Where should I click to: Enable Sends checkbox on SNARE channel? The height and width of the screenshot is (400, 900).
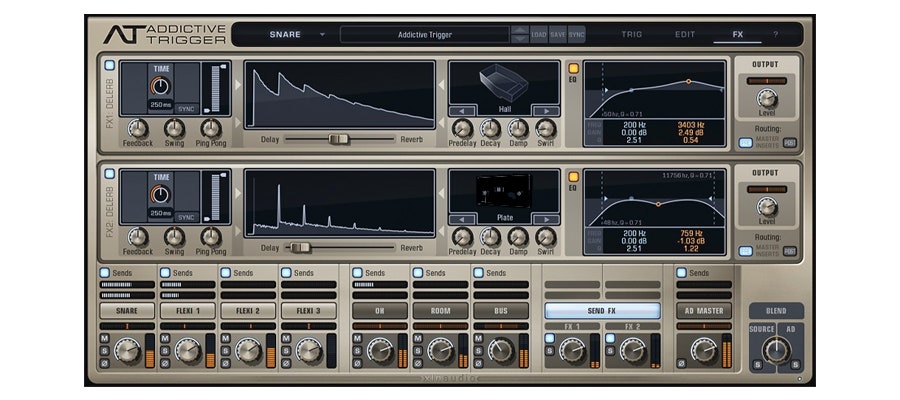[x=105, y=272]
